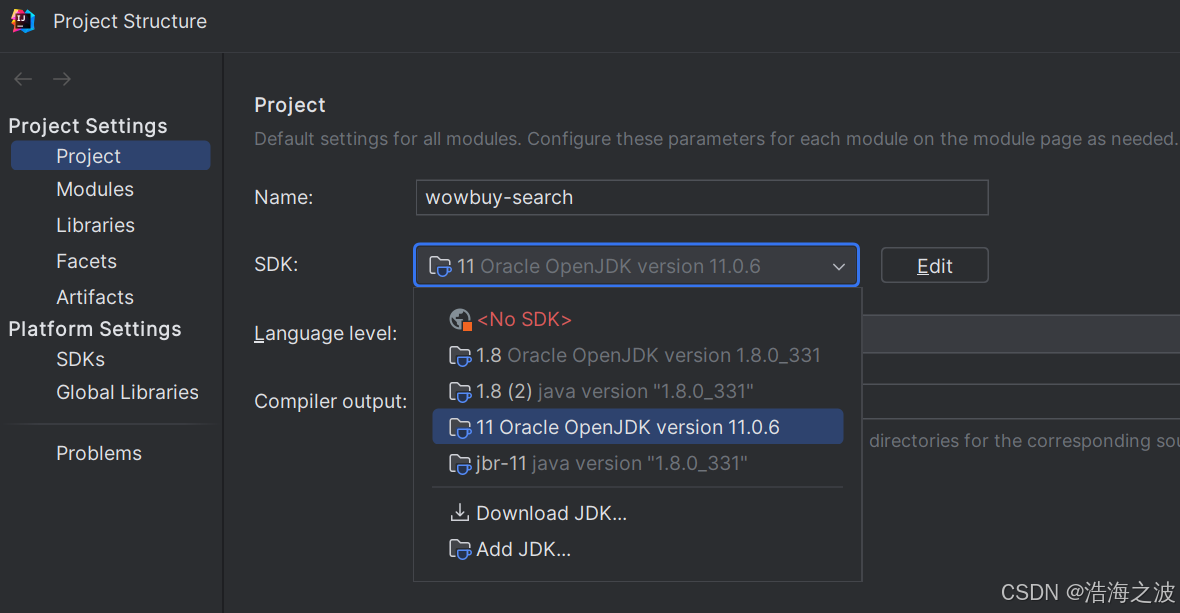Click the JDK folder icon beside jbr-11

point(460,463)
